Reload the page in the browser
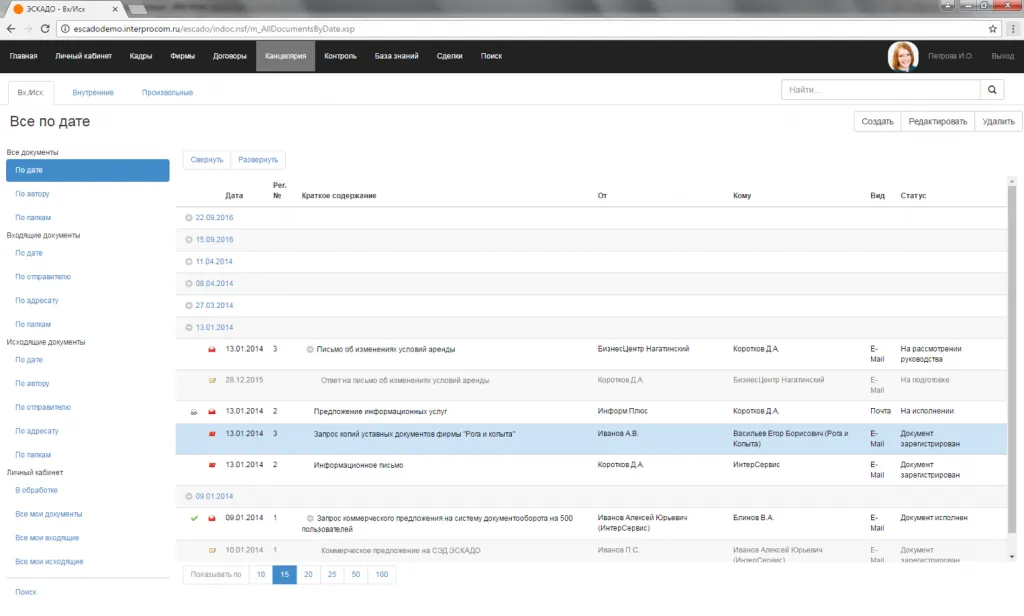 46,29
